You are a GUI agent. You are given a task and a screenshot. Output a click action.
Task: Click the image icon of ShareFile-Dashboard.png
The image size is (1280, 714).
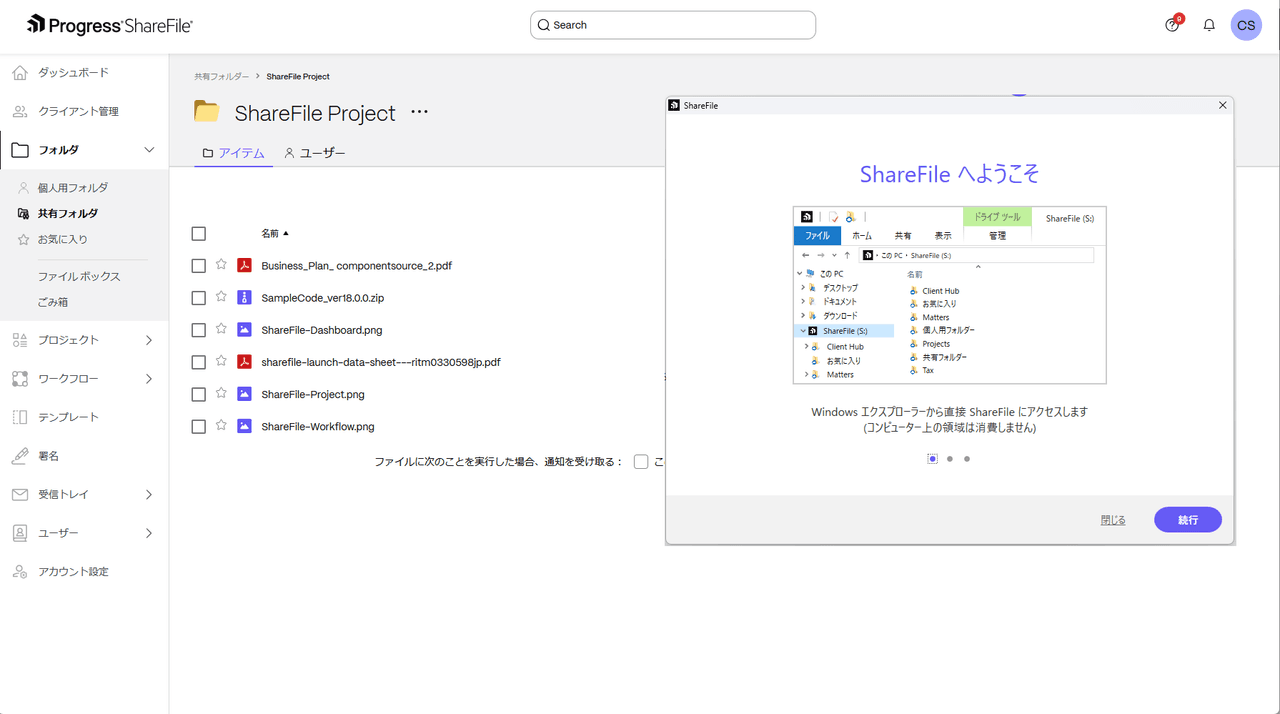tap(244, 330)
